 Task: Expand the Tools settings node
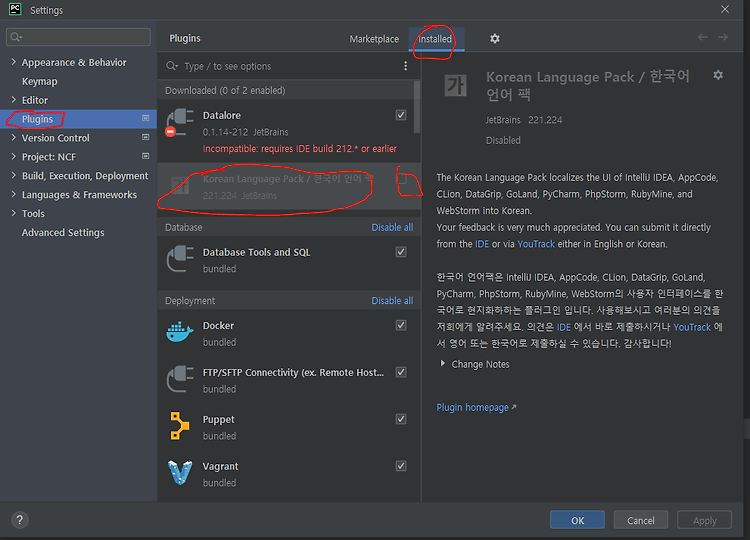pos(13,213)
